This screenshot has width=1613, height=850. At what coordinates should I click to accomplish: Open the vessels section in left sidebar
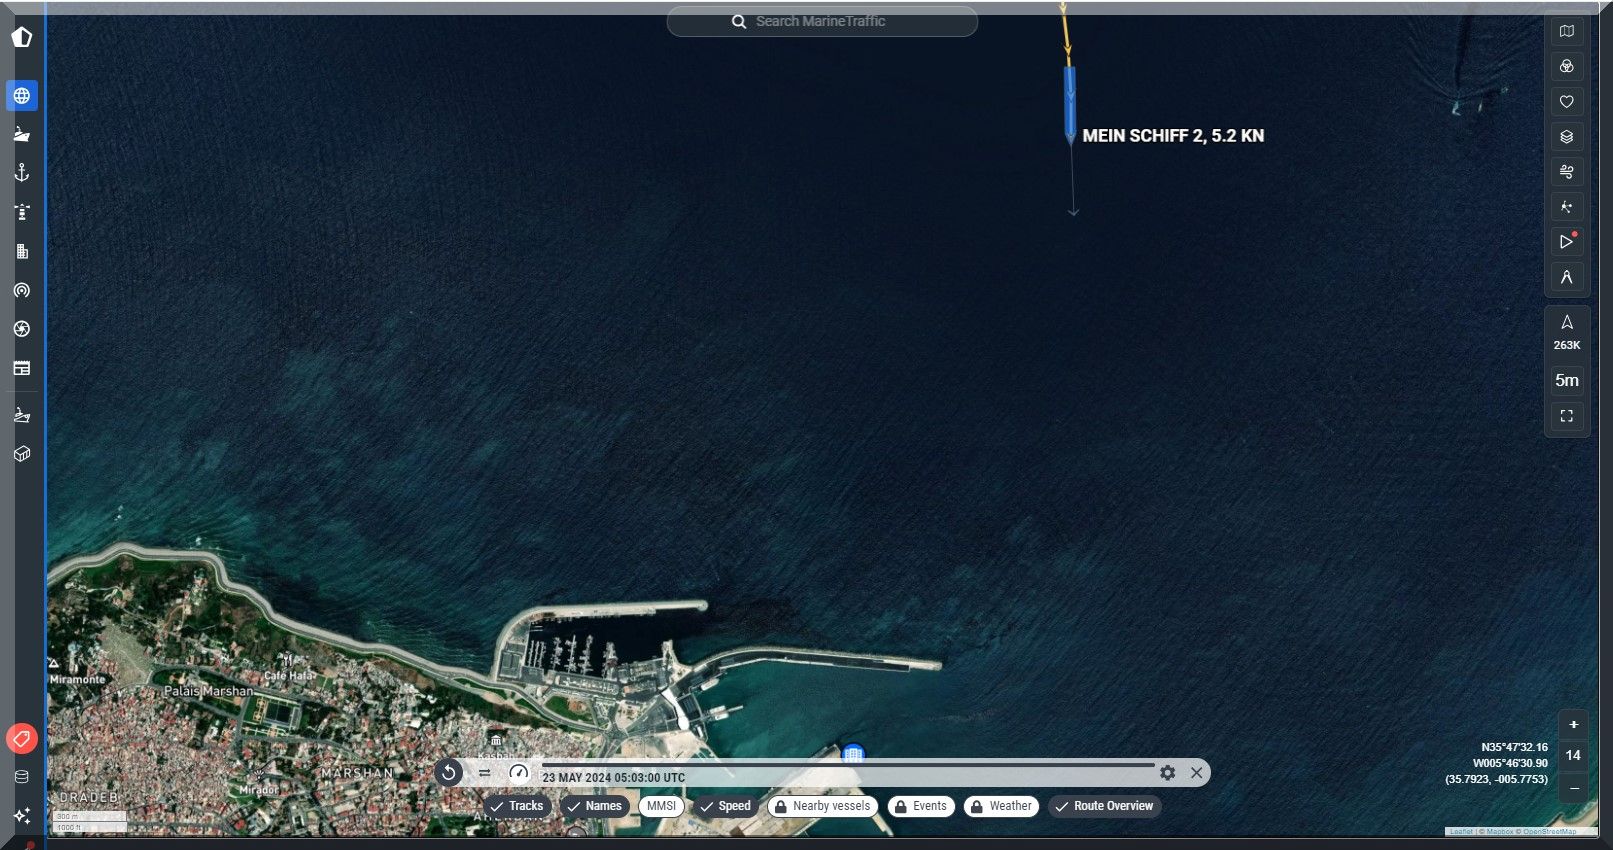[x=22, y=134]
